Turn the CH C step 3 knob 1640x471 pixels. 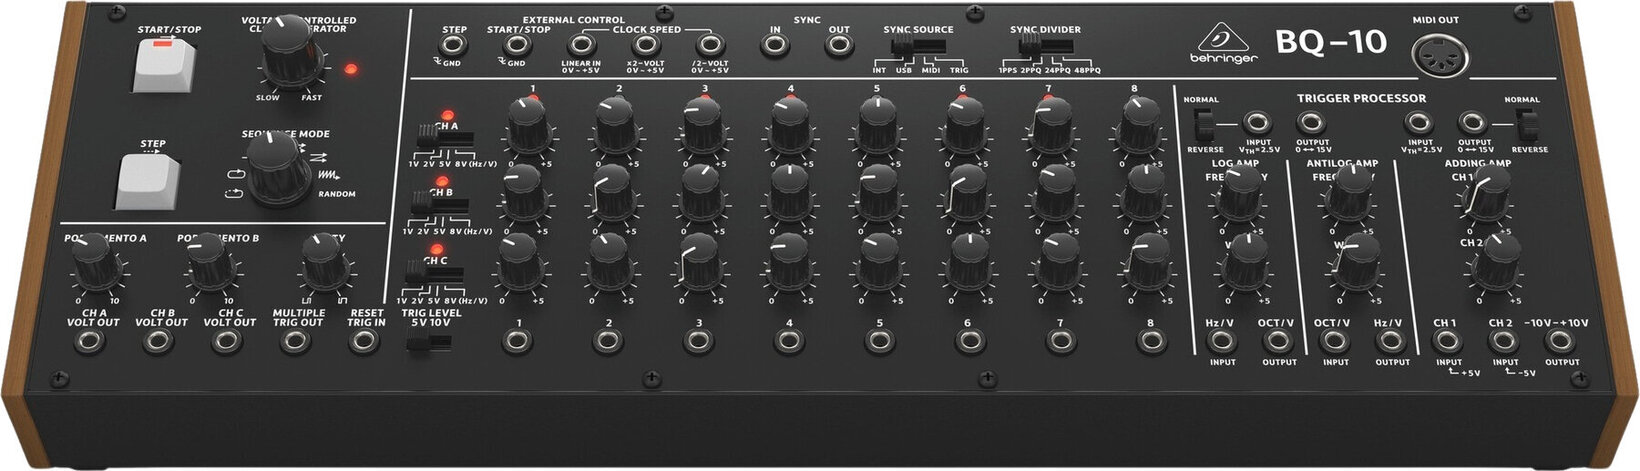point(701,262)
